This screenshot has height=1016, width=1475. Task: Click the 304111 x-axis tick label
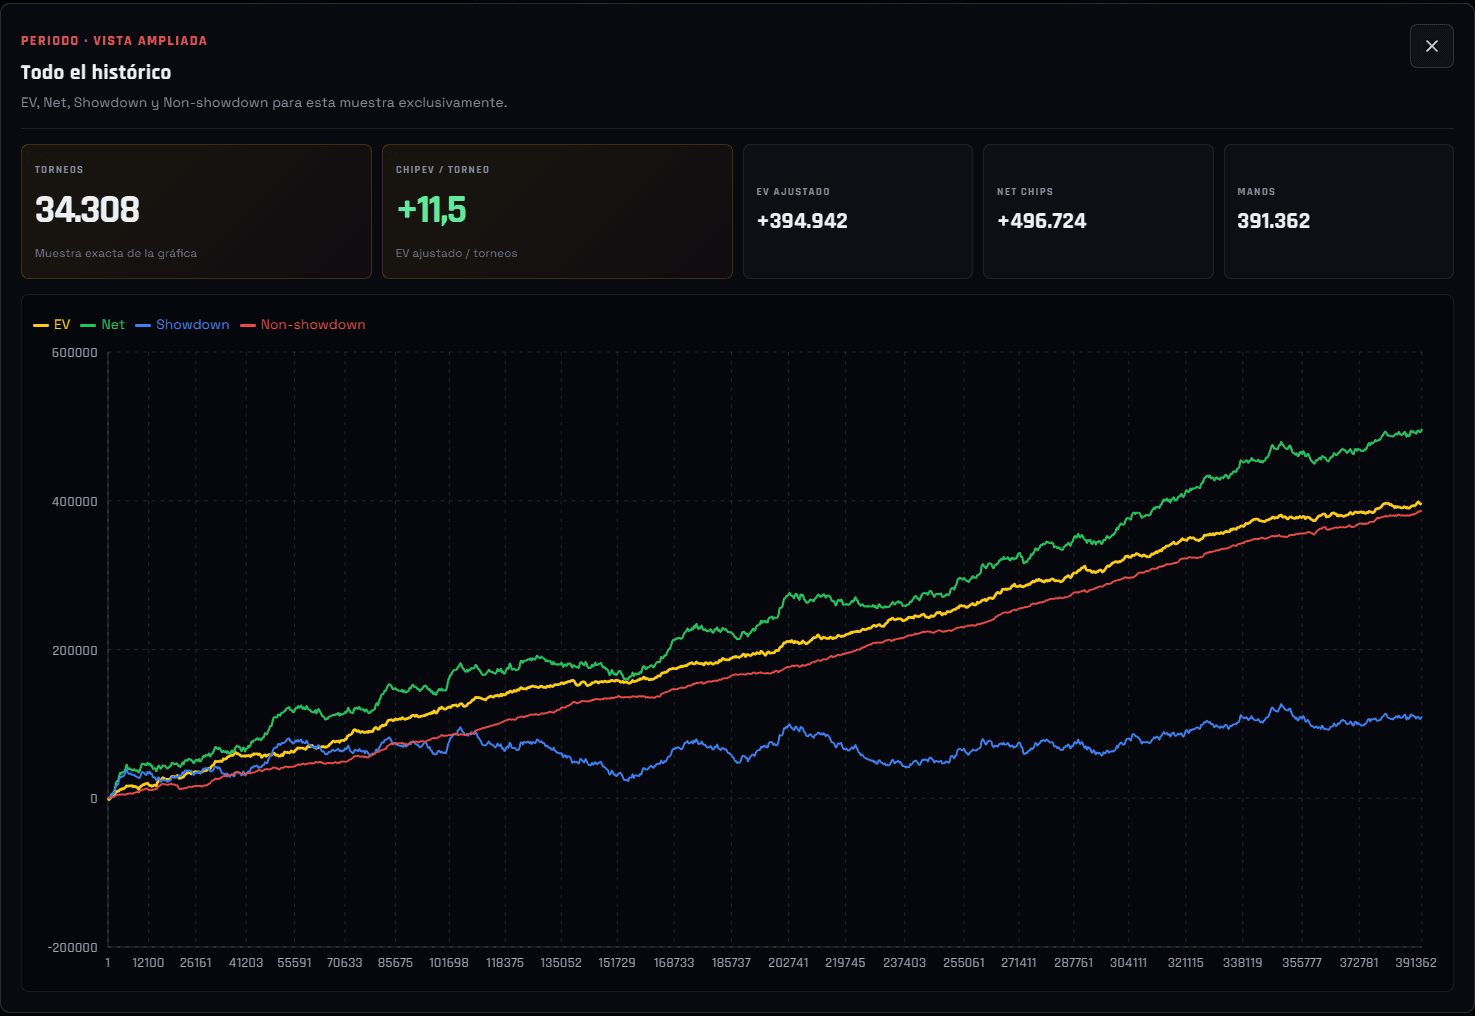(x=1128, y=963)
